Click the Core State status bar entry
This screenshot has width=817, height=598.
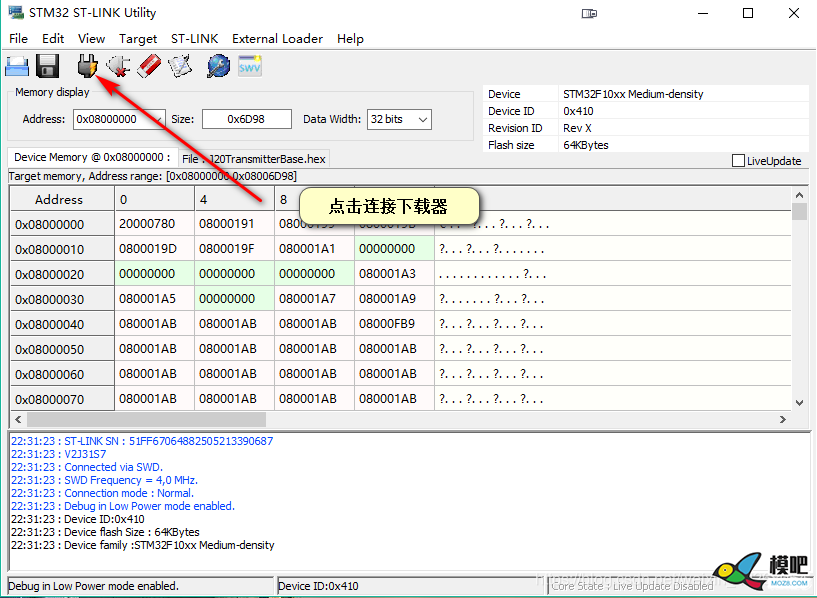[x=632, y=586]
